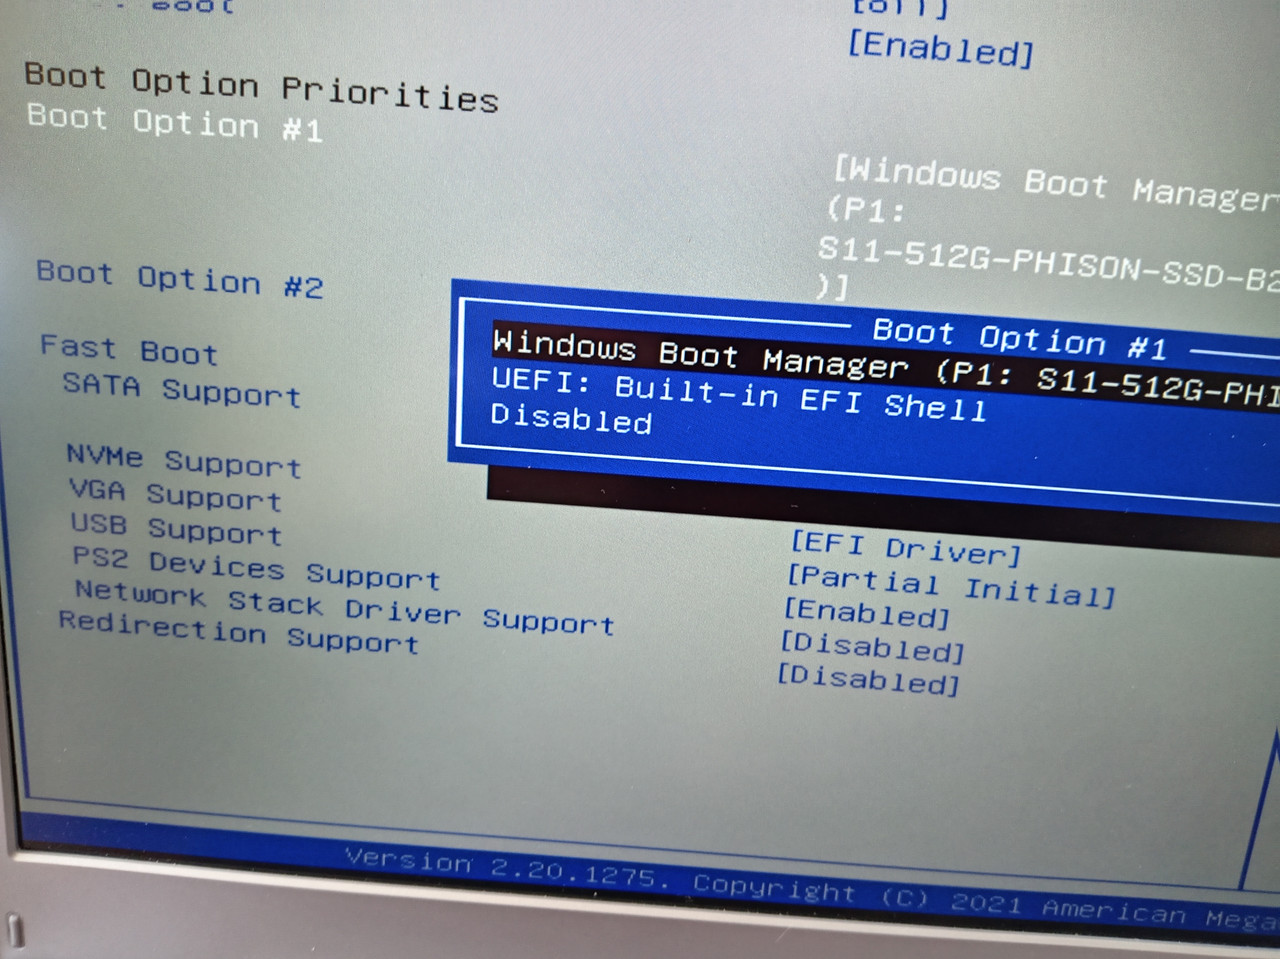
Task: Change the [EFI Driver] value
Action: click(x=906, y=548)
